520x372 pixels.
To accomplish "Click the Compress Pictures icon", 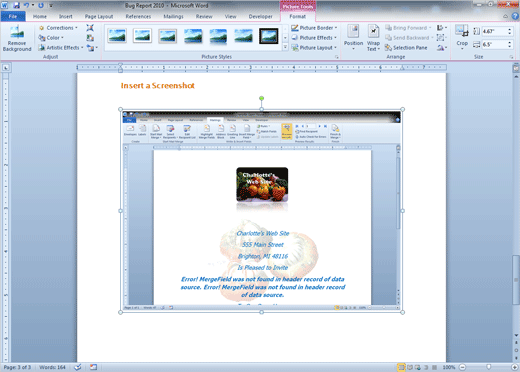I will (x=90, y=28).
